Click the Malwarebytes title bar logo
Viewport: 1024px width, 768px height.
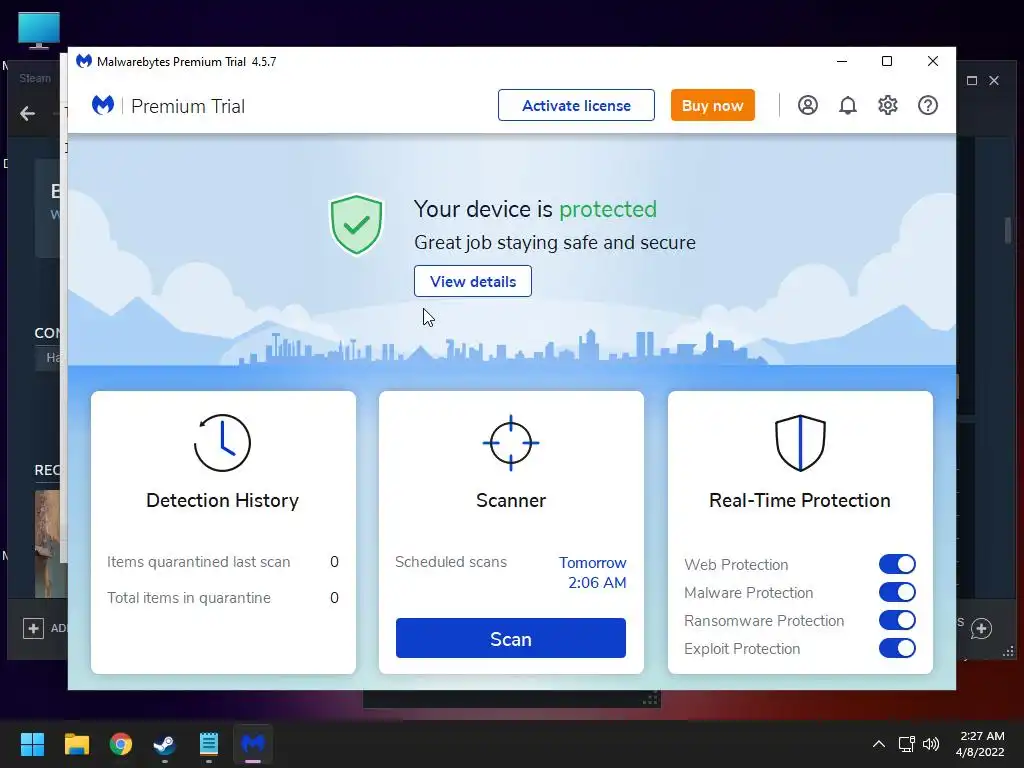coord(84,61)
